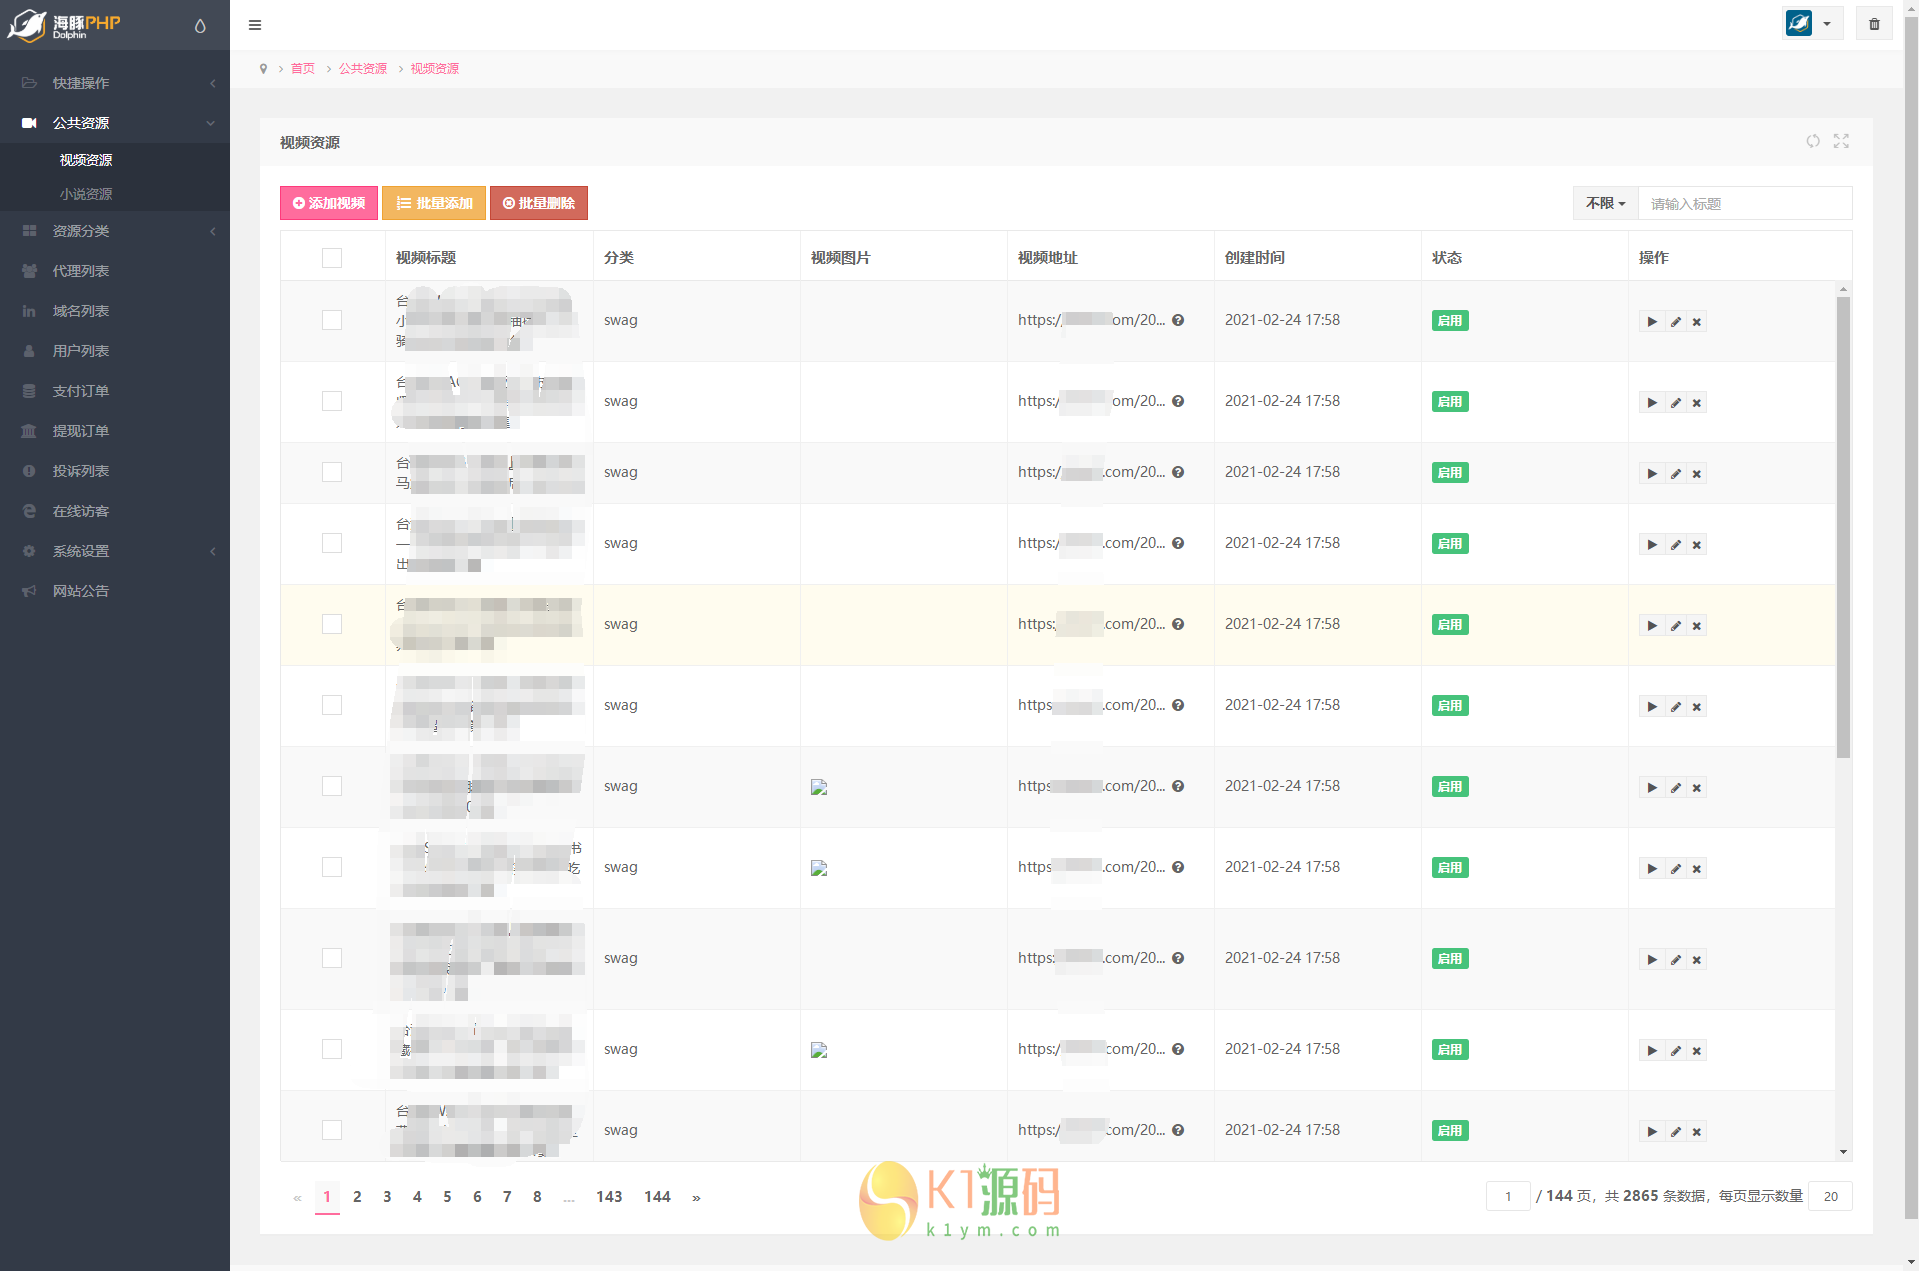Toggle the select-all checkbox in table header
This screenshot has height=1271, width=1919.
point(332,258)
